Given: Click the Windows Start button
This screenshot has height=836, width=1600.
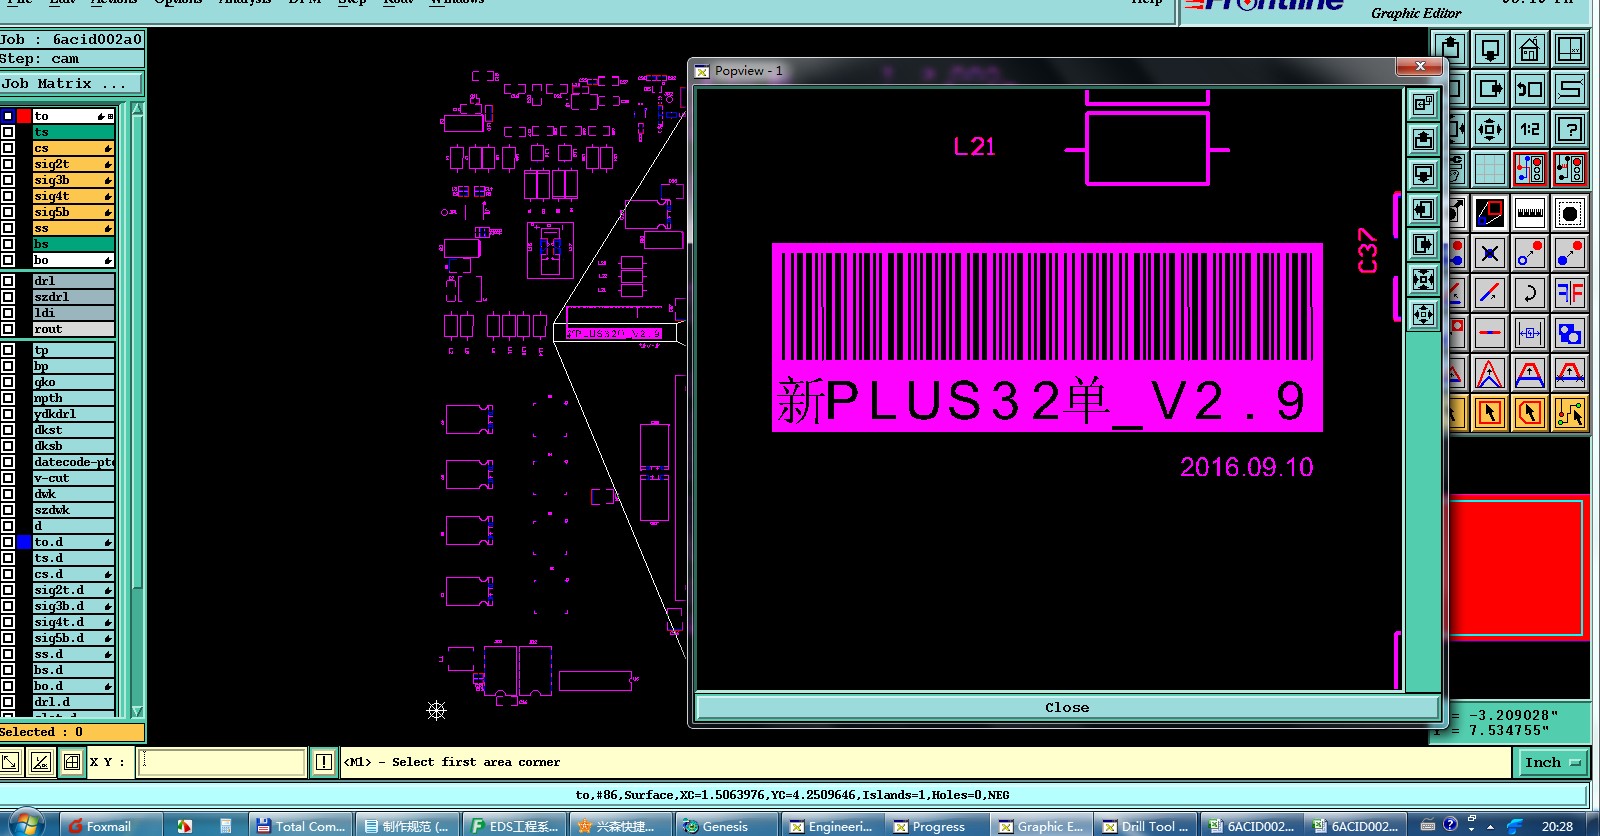Looking at the screenshot, I should 26,824.
